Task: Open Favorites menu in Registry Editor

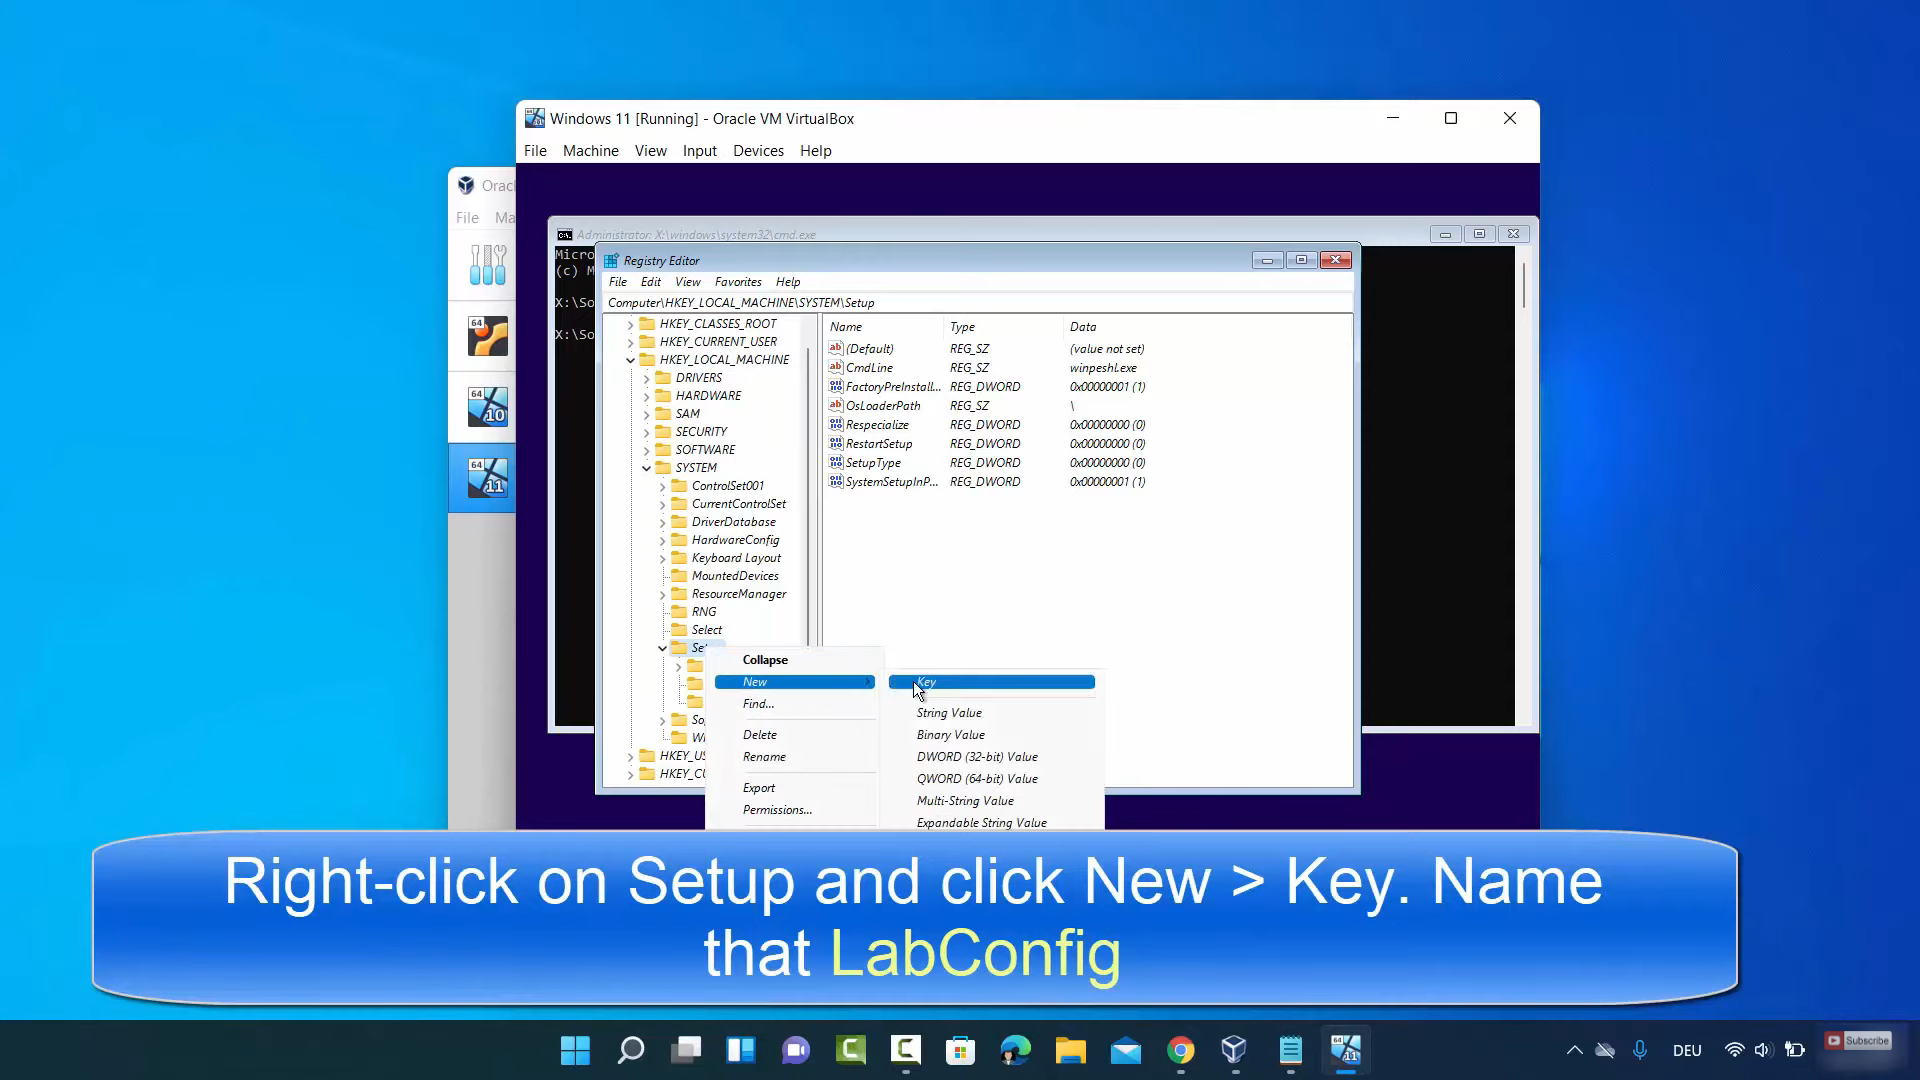Action: 738,282
